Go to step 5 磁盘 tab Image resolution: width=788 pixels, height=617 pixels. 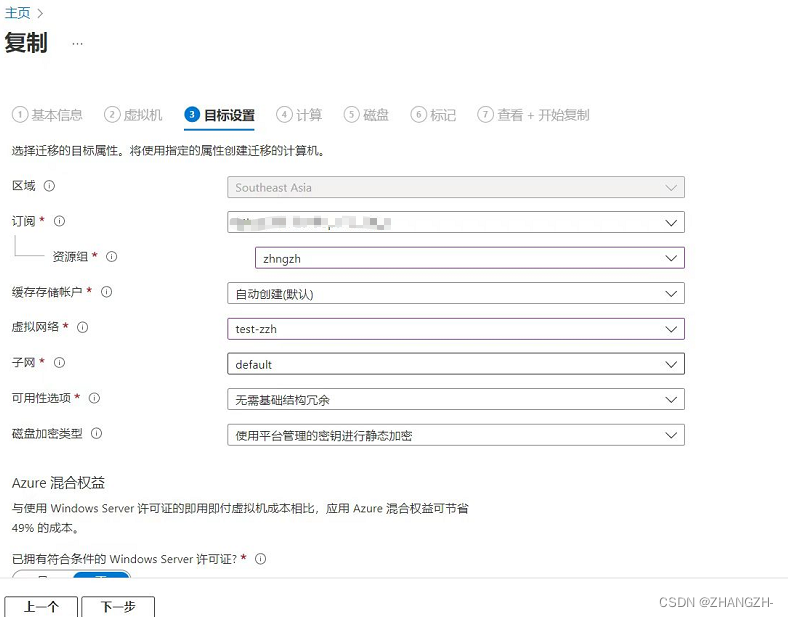[366, 115]
